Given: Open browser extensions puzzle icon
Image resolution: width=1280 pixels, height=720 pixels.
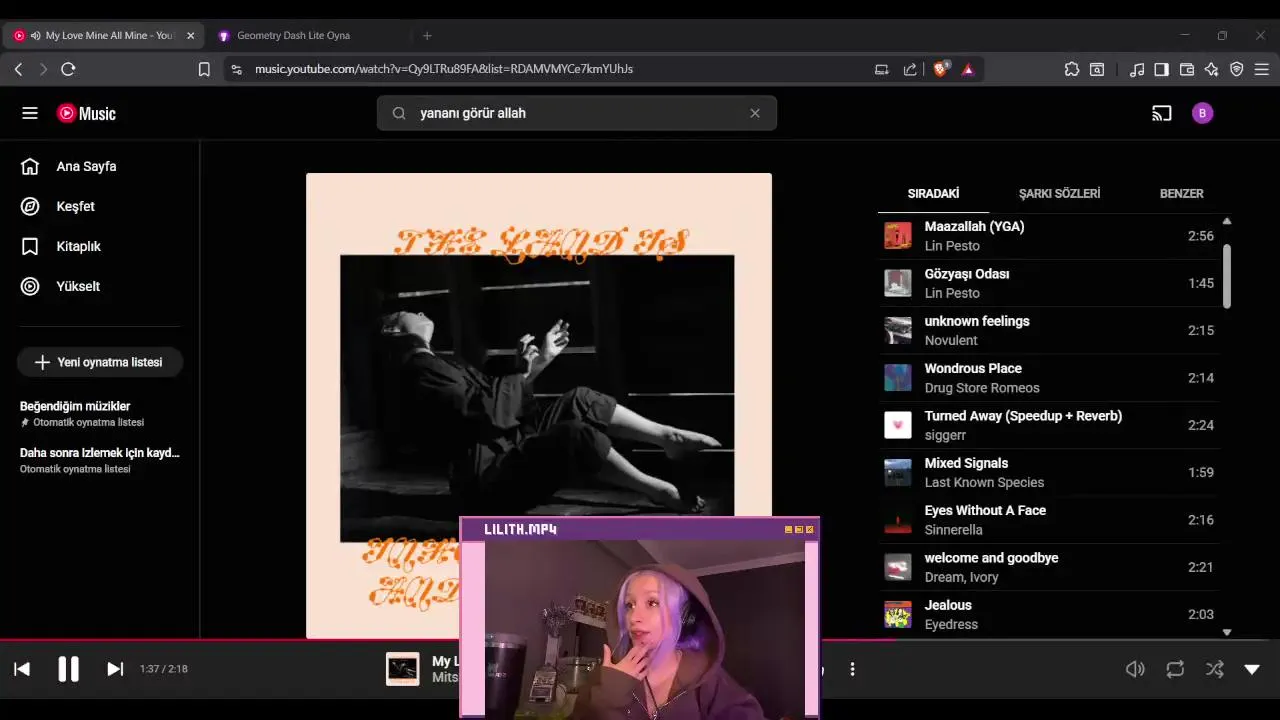Looking at the screenshot, I should point(1072,69).
